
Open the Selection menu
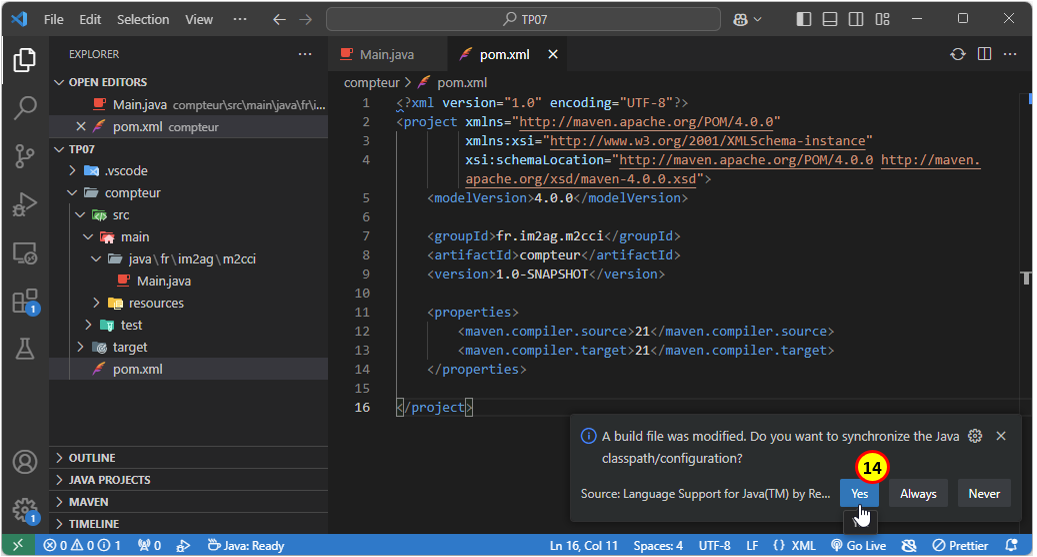[143, 19]
